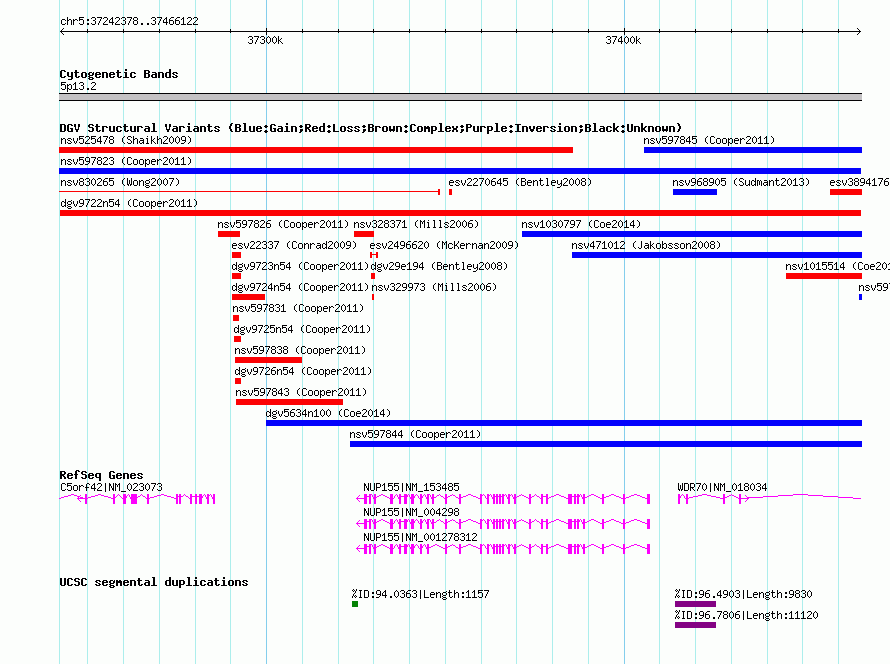Open the UCSC segmental duplications track title
Screen dimensions: 890x664
tap(154, 582)
